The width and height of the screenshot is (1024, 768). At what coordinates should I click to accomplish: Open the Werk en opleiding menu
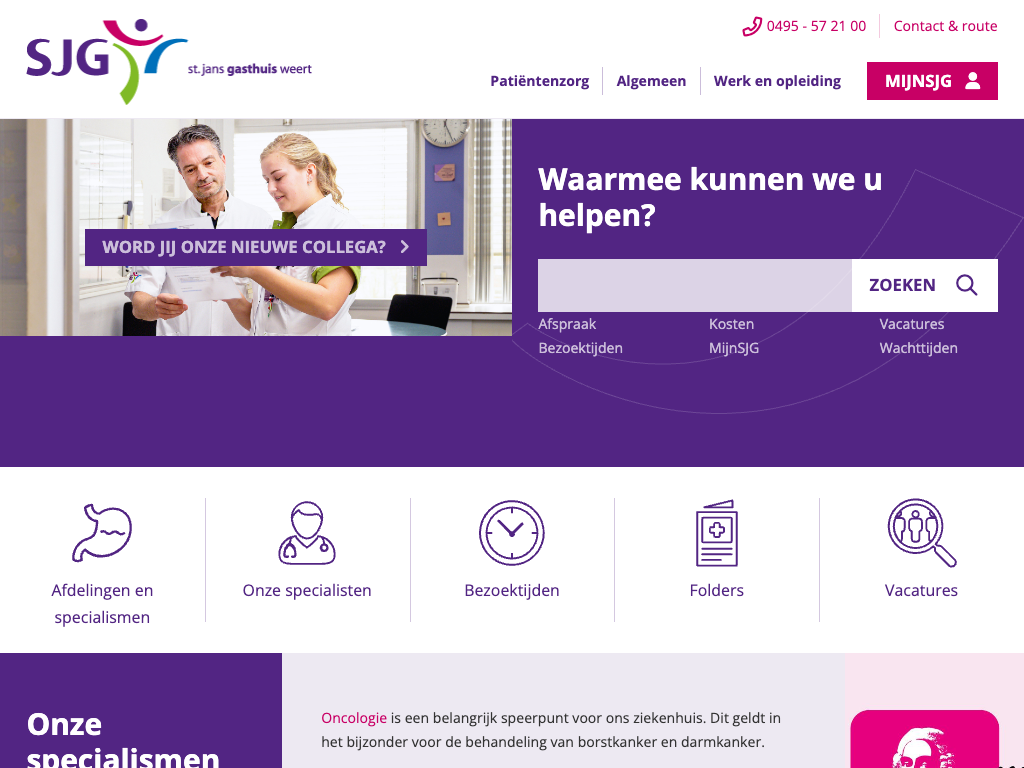pyautogui.click(x=777, y=81)
